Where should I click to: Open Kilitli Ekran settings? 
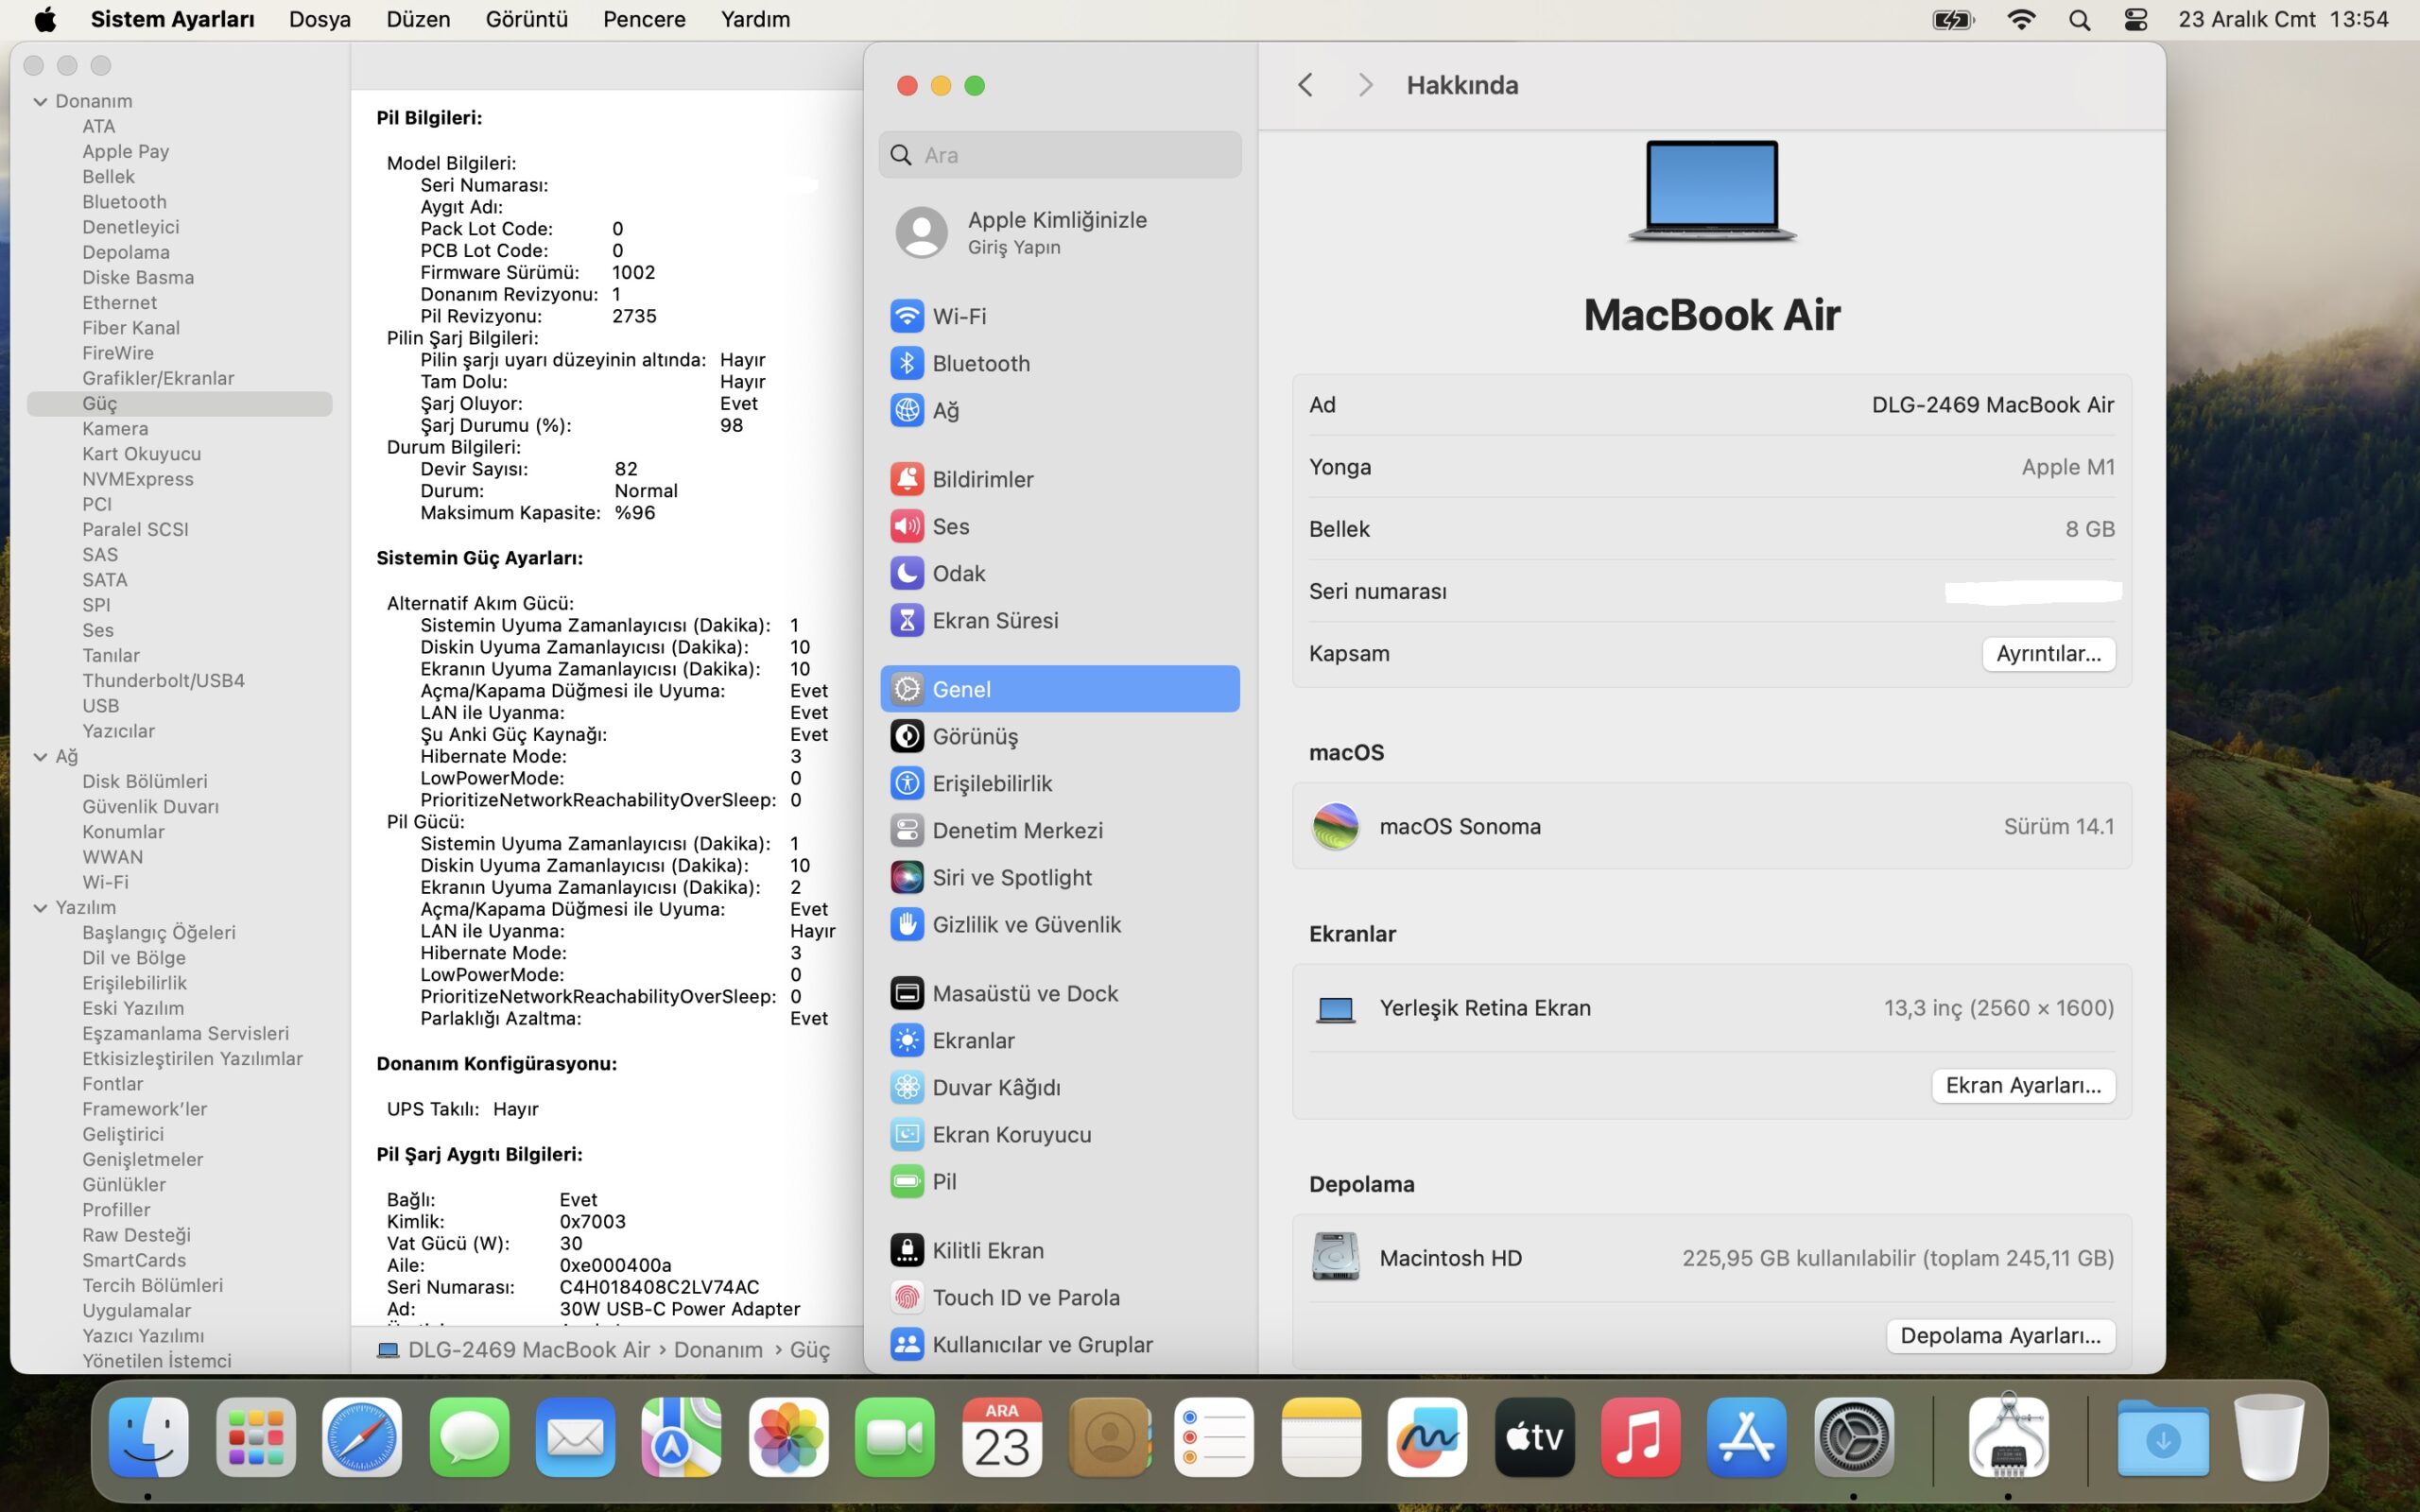point(1059,1250)
